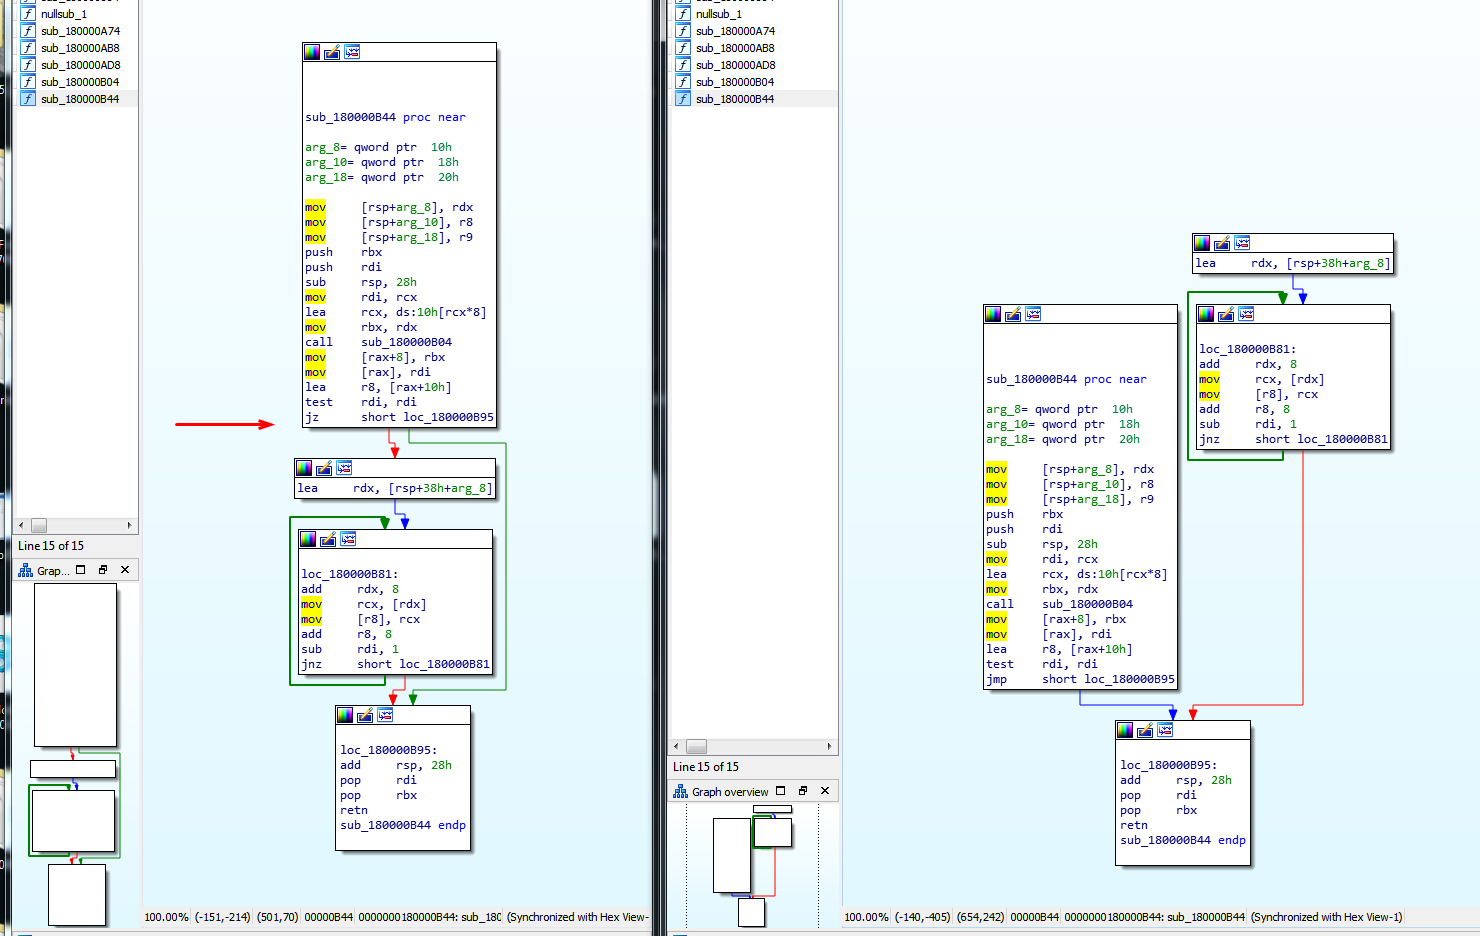Screen dimensions: 1480x936
Task: Color icon on right window's loc_180000B95 node
Action: [1125, 730]
